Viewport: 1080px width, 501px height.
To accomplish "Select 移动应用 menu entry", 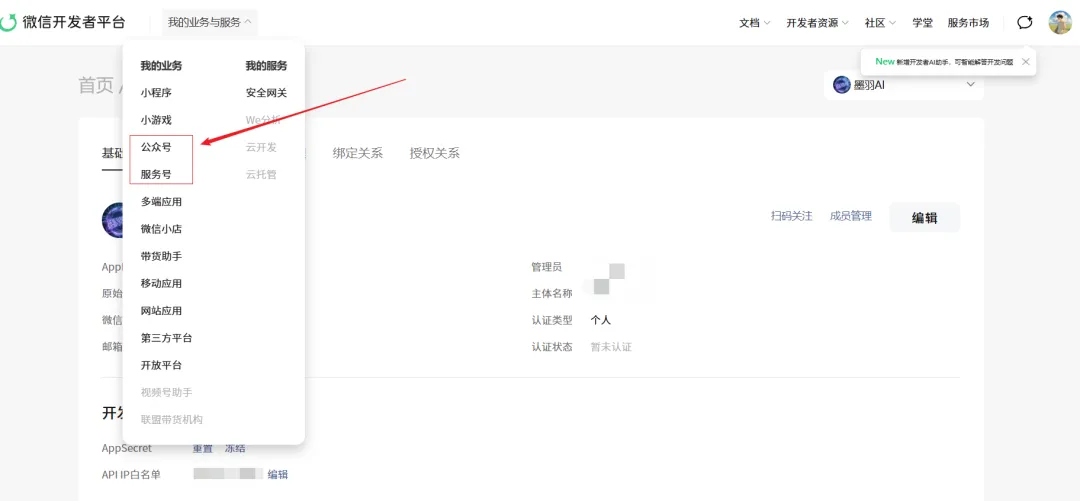I will point(161,284).
